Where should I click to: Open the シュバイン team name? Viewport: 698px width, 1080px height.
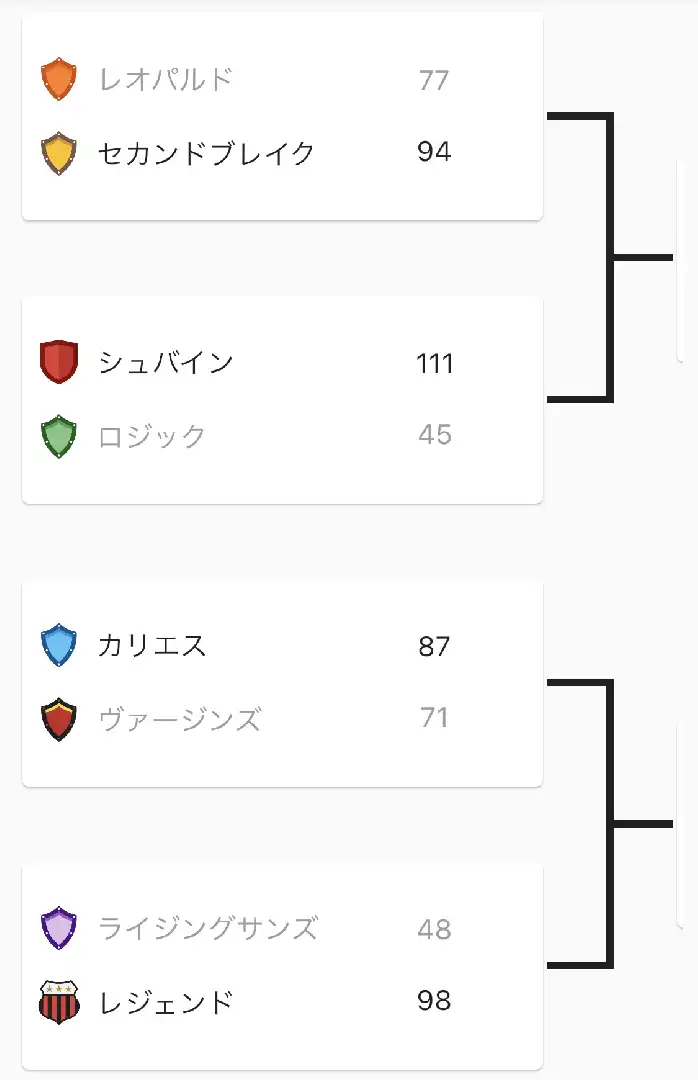click(x=165, y=362)
